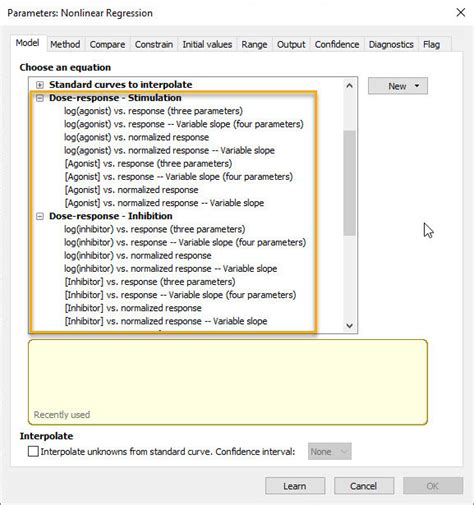Click the Model tab
This screenshot has height=505, width=474.
click(x=28, y=43)
